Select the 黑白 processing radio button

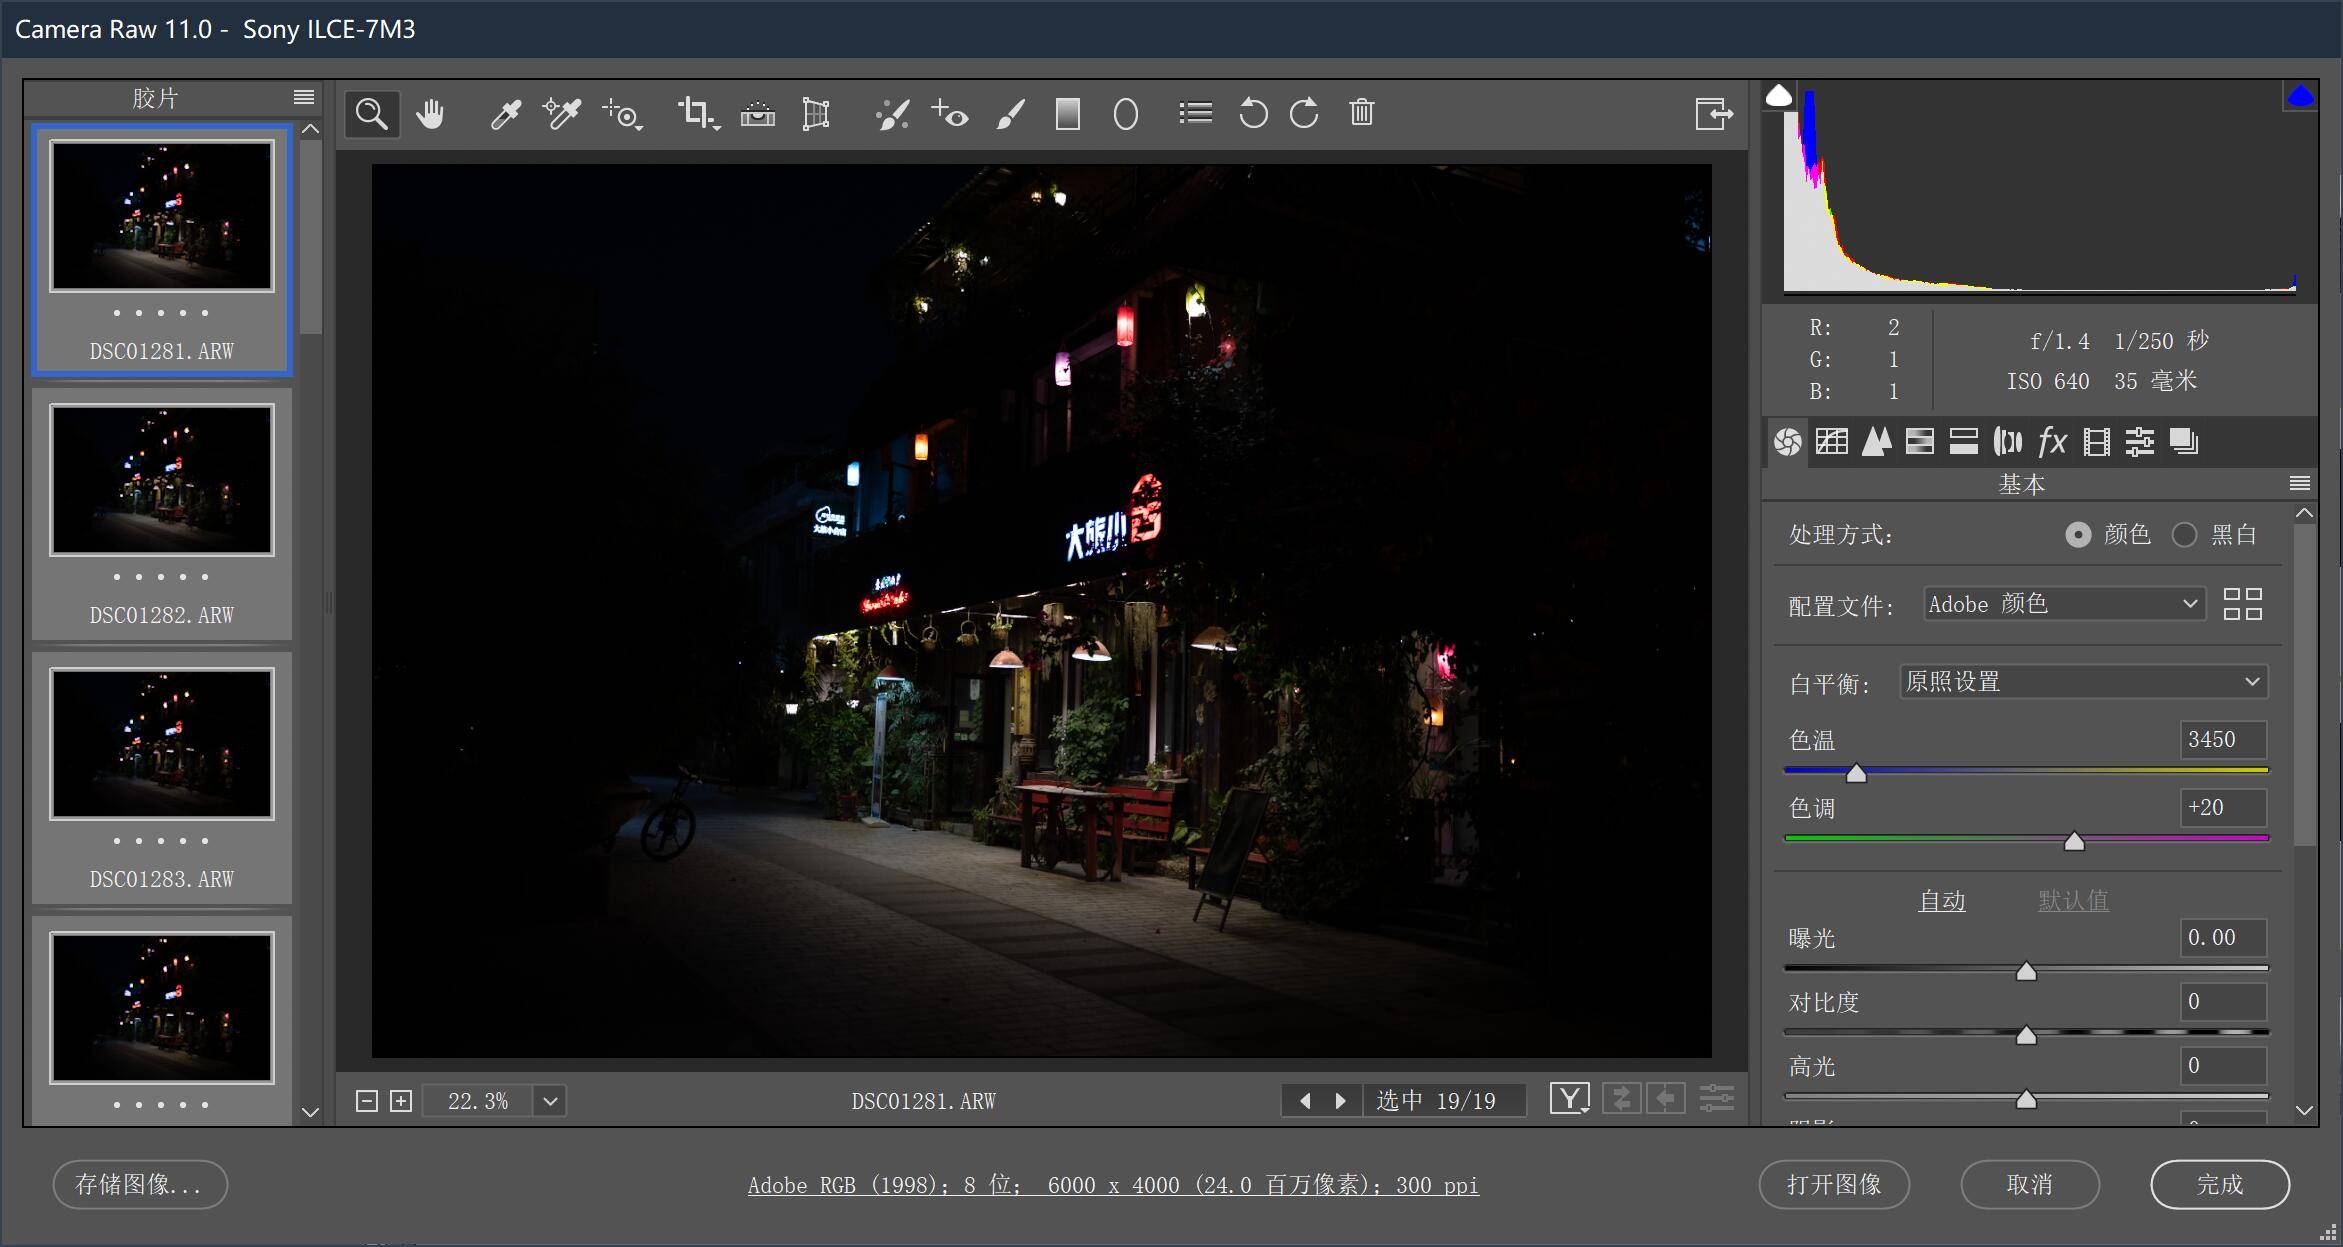pyautogui.click(x=2184, y=535)
